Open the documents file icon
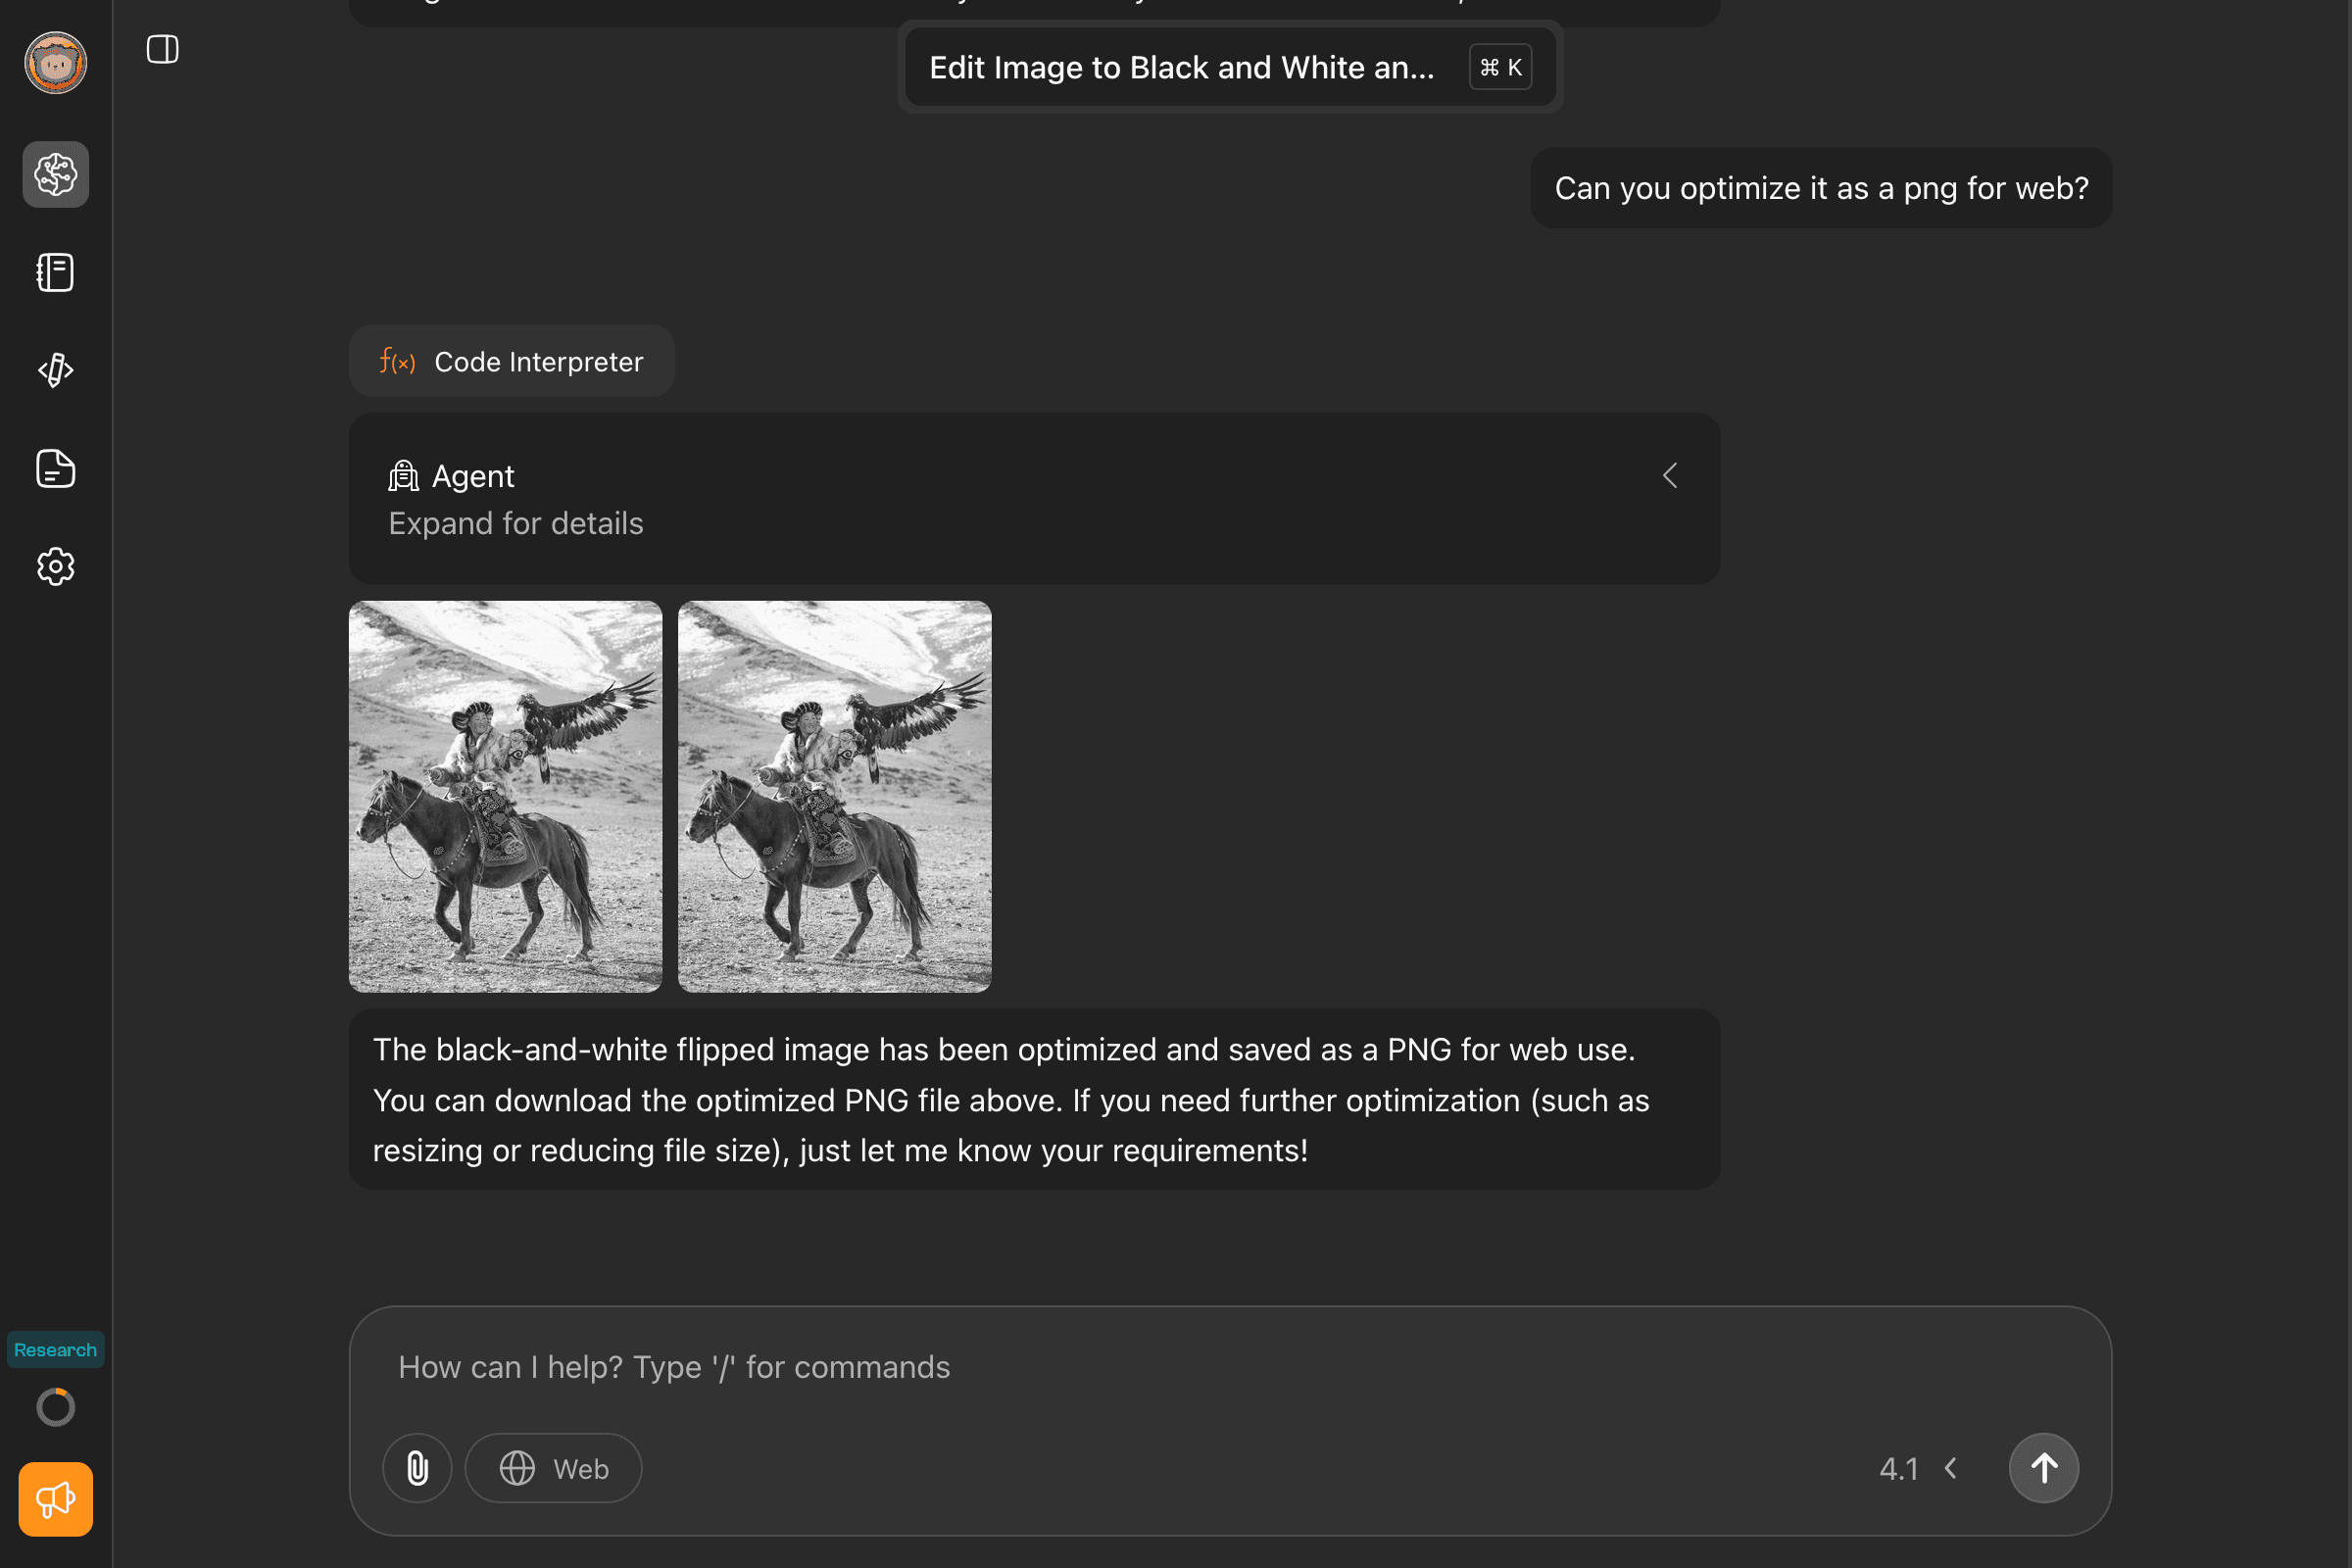Screen dimensions: 2352x1568 click(56, 468)
